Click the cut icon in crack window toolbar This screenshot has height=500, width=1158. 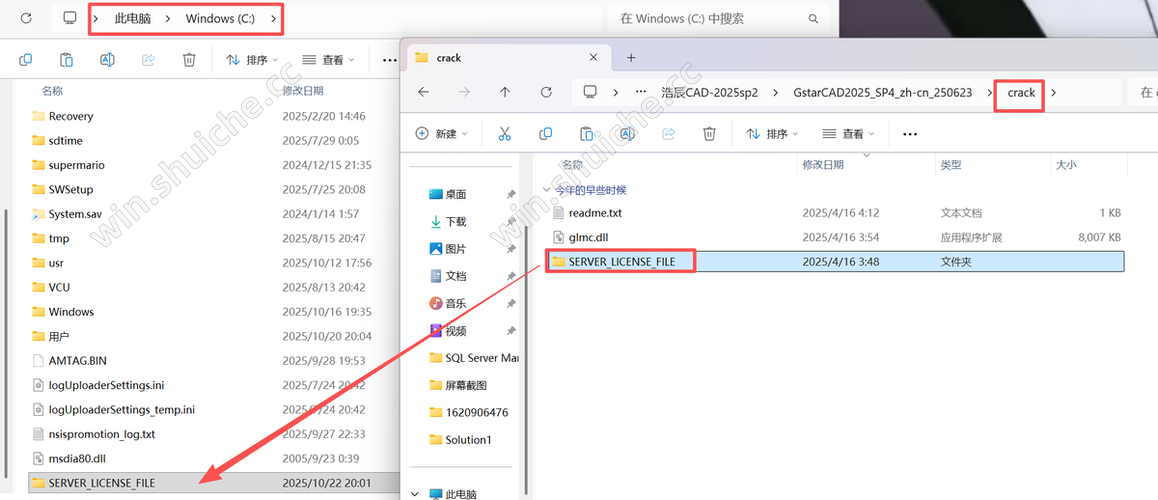tap(504, 133)
